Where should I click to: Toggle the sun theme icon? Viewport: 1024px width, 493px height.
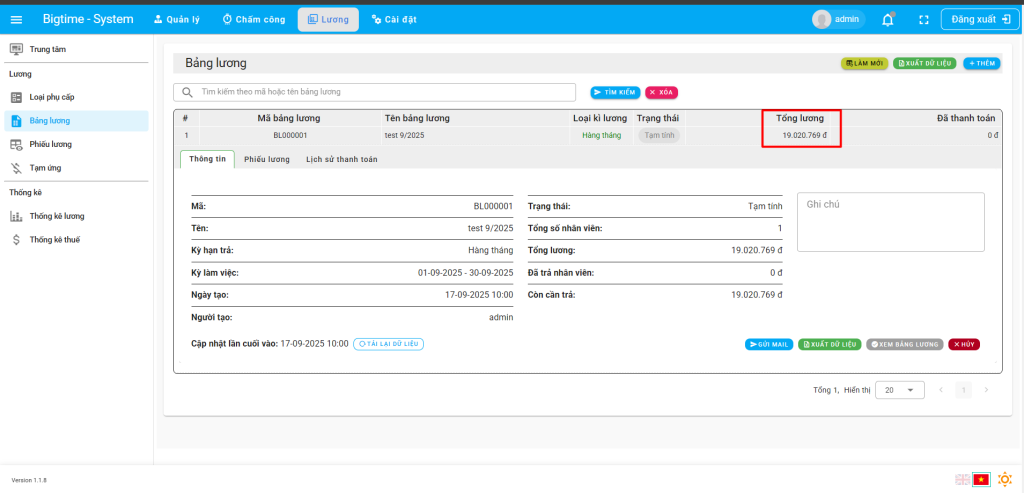pyautogui.click(x=1004, y=479)
